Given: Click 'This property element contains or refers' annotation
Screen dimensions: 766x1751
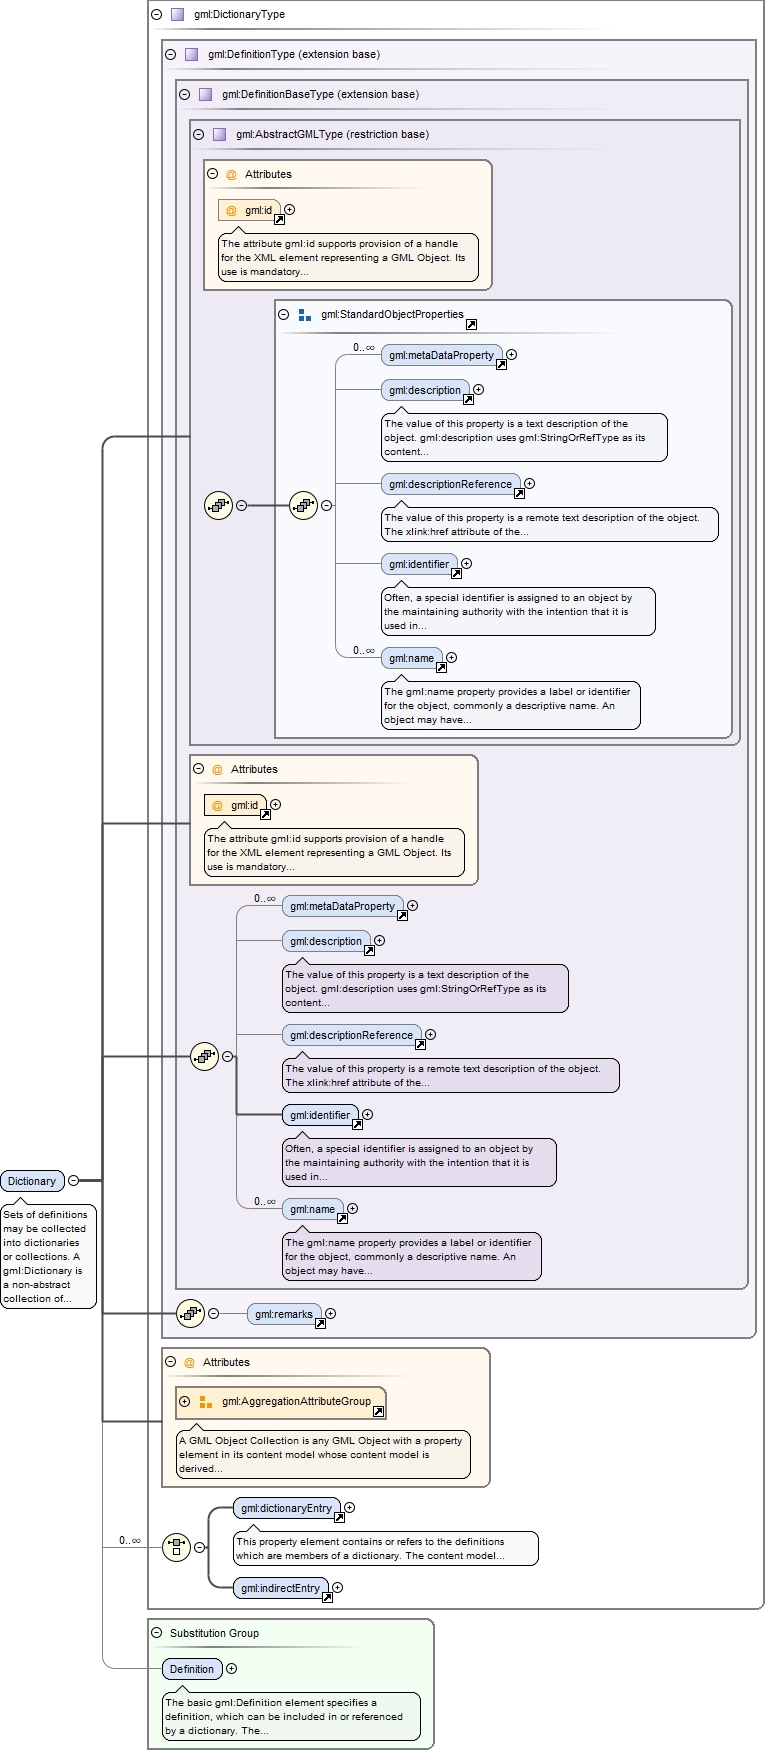Looking at the screenshot, I should [386, 1549].
